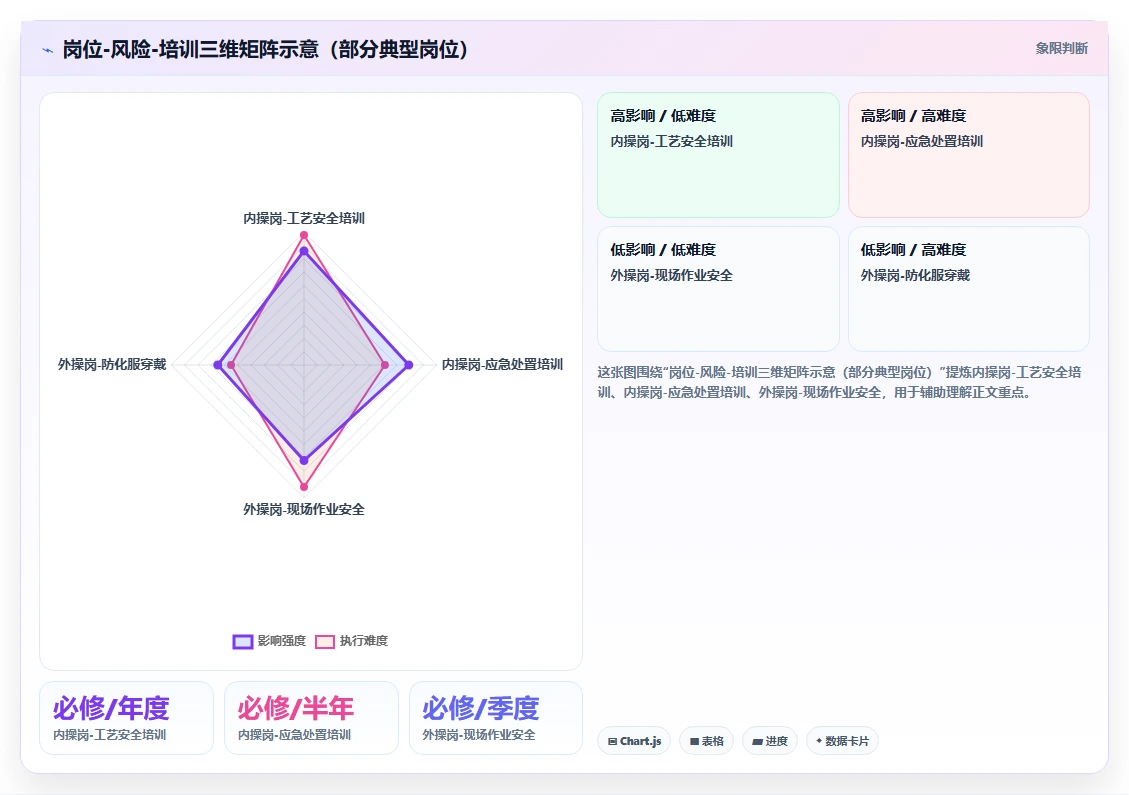Click the card title 岗位-风险-培训三维矩阵示意

pyautogui.click(x=266, y=50)
